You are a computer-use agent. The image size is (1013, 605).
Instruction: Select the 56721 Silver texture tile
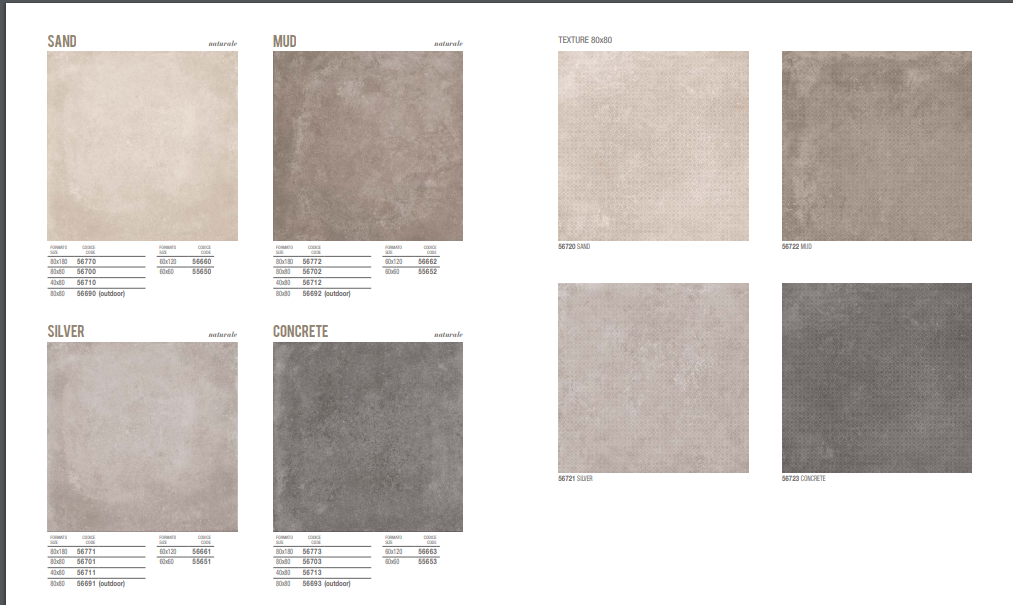pos(653,378)
